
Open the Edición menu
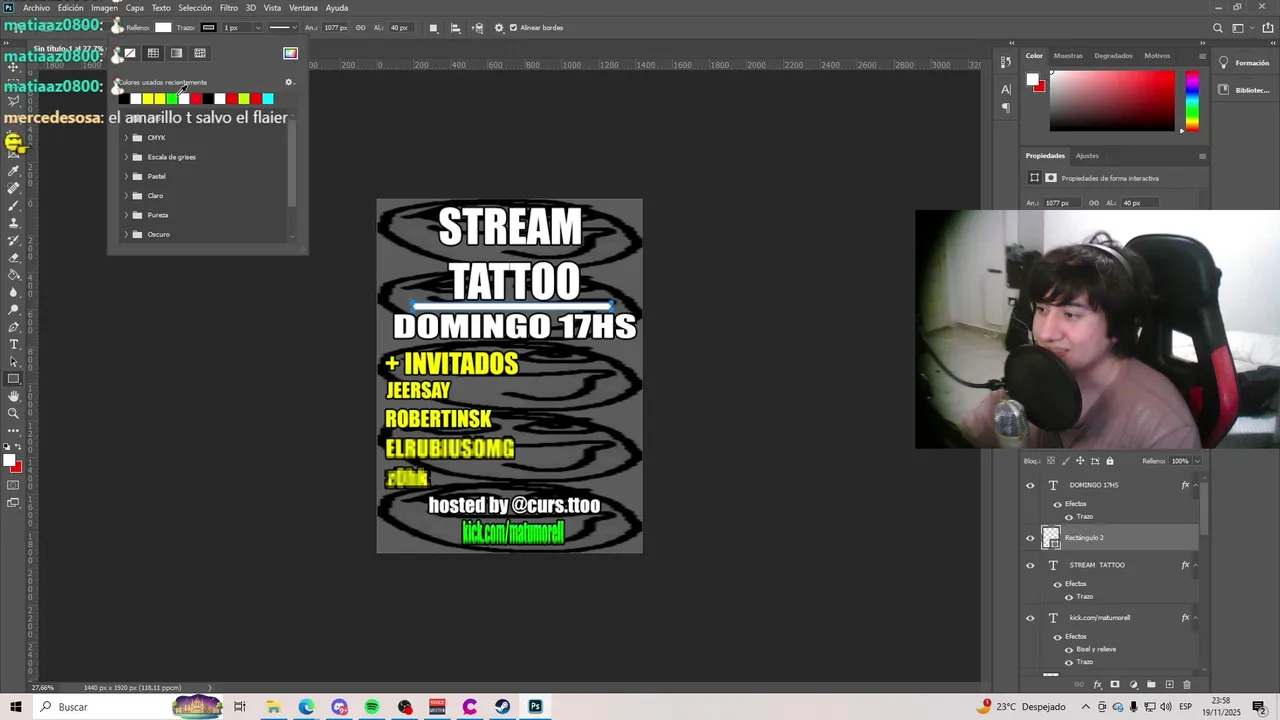click(70, 7)
